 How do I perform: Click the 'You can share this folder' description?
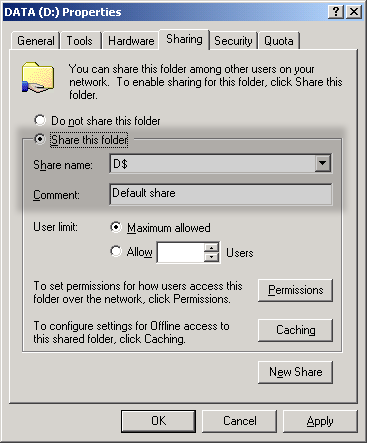206,82
